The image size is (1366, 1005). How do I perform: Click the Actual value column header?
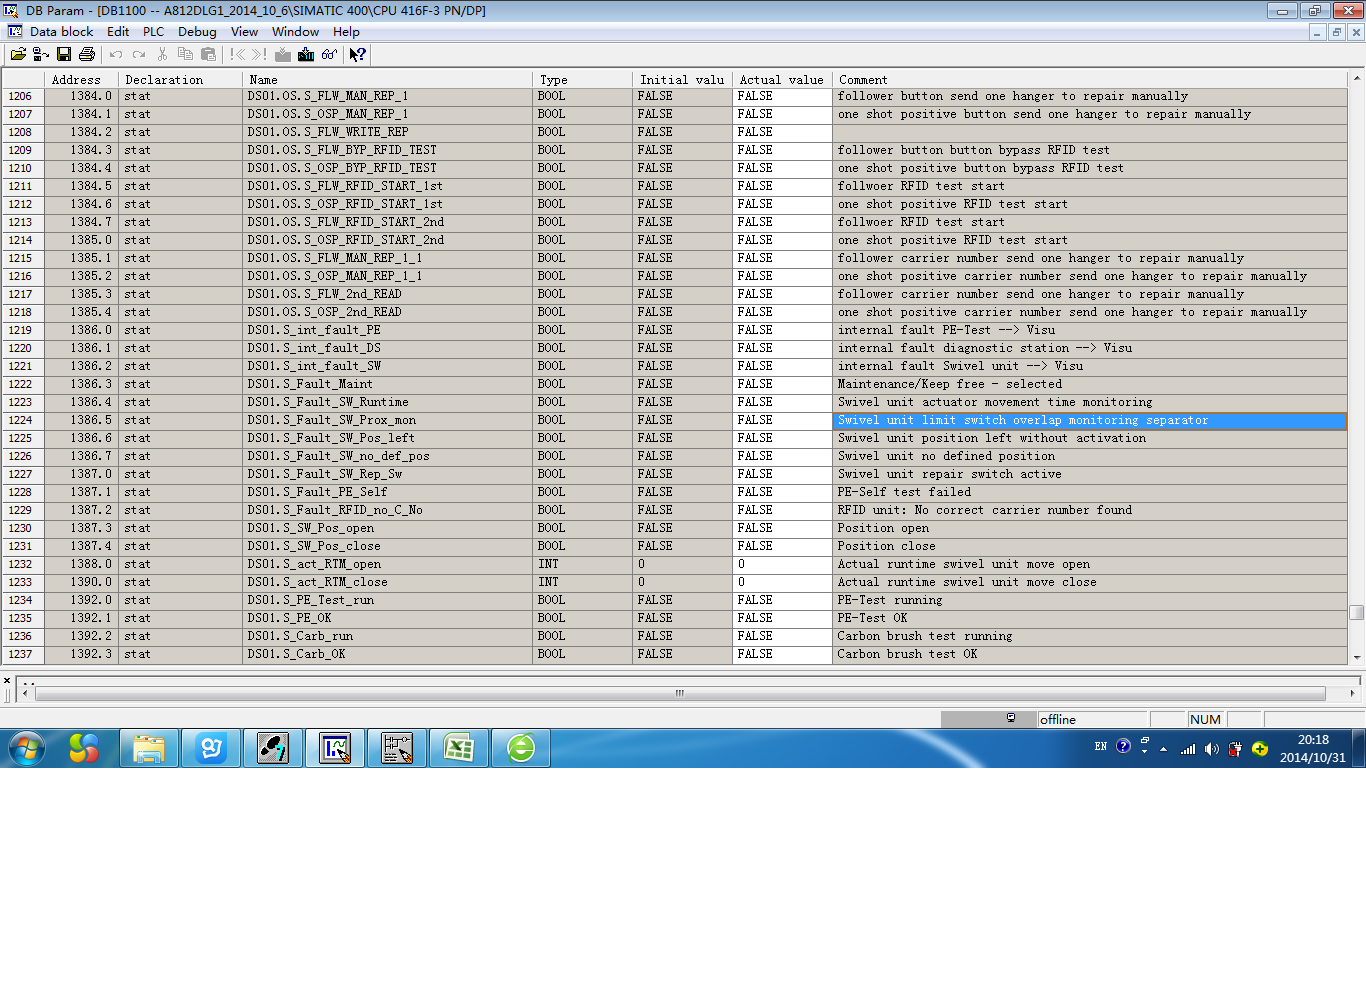click(782, 79)
